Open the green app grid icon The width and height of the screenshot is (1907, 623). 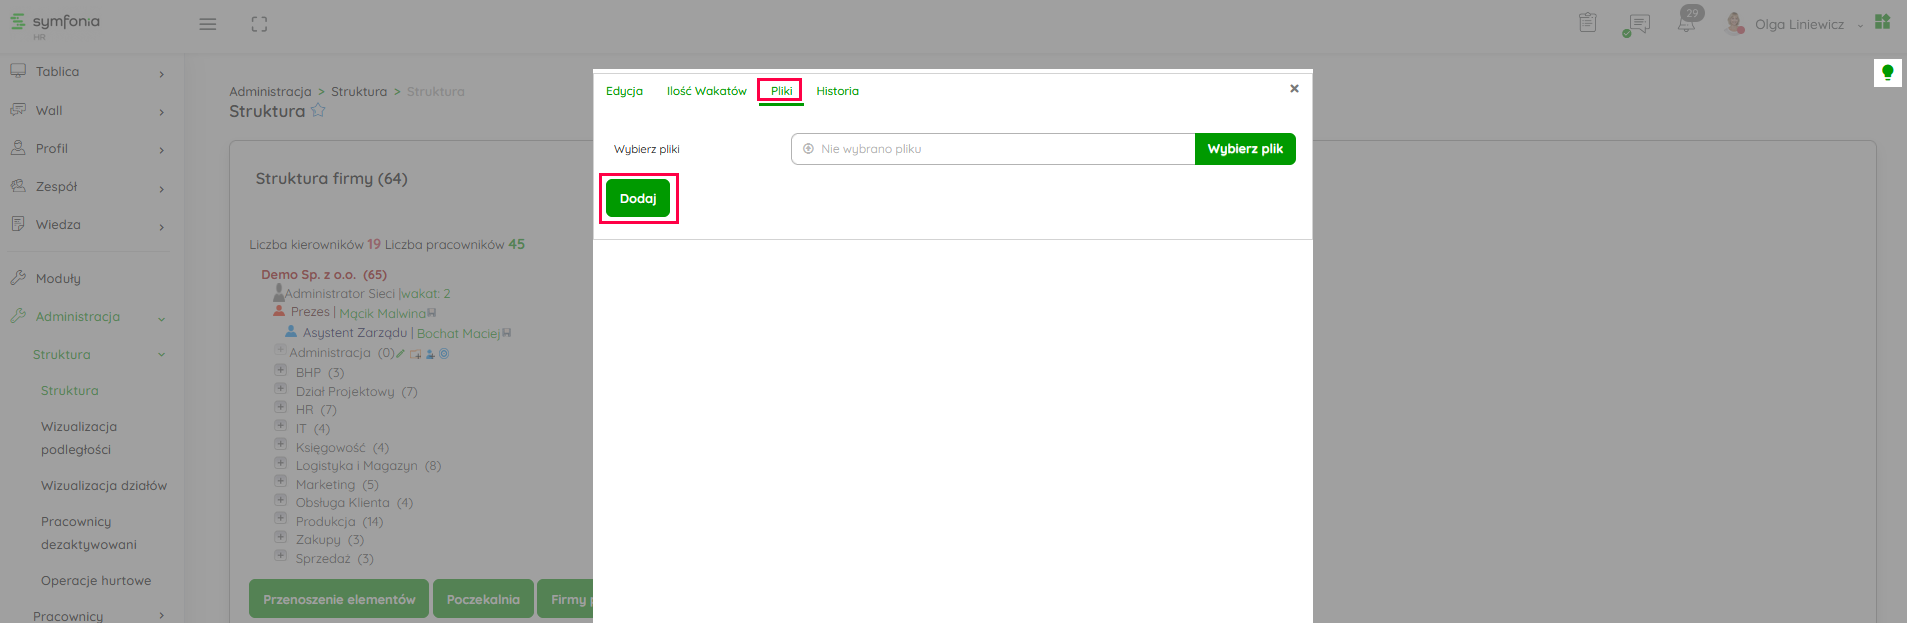[1882, 22]
